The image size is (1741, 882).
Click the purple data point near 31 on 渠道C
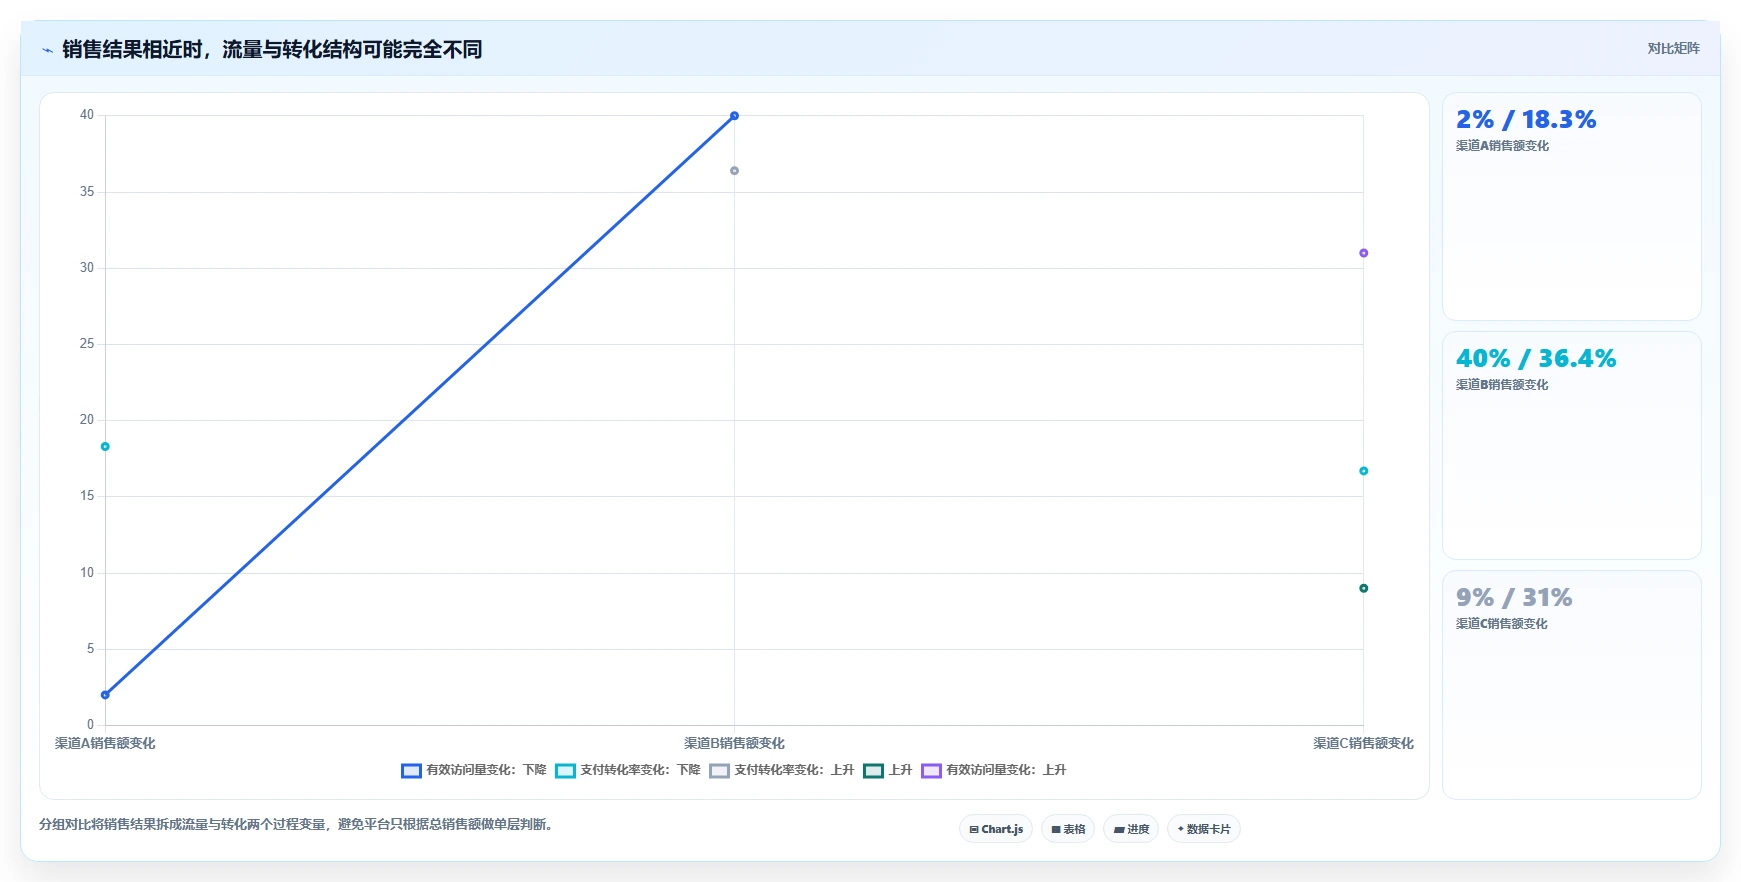(1363, 253)
